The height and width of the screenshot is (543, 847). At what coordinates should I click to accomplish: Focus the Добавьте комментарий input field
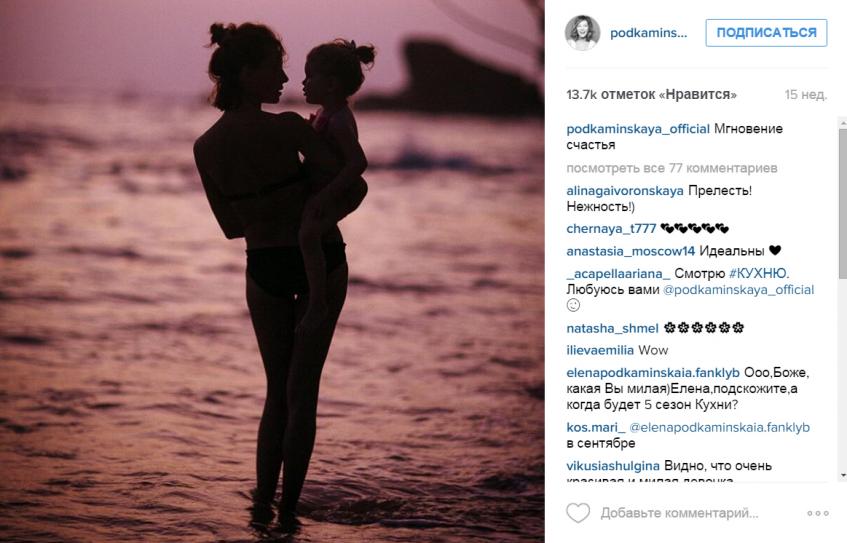(x=679, y=513)
